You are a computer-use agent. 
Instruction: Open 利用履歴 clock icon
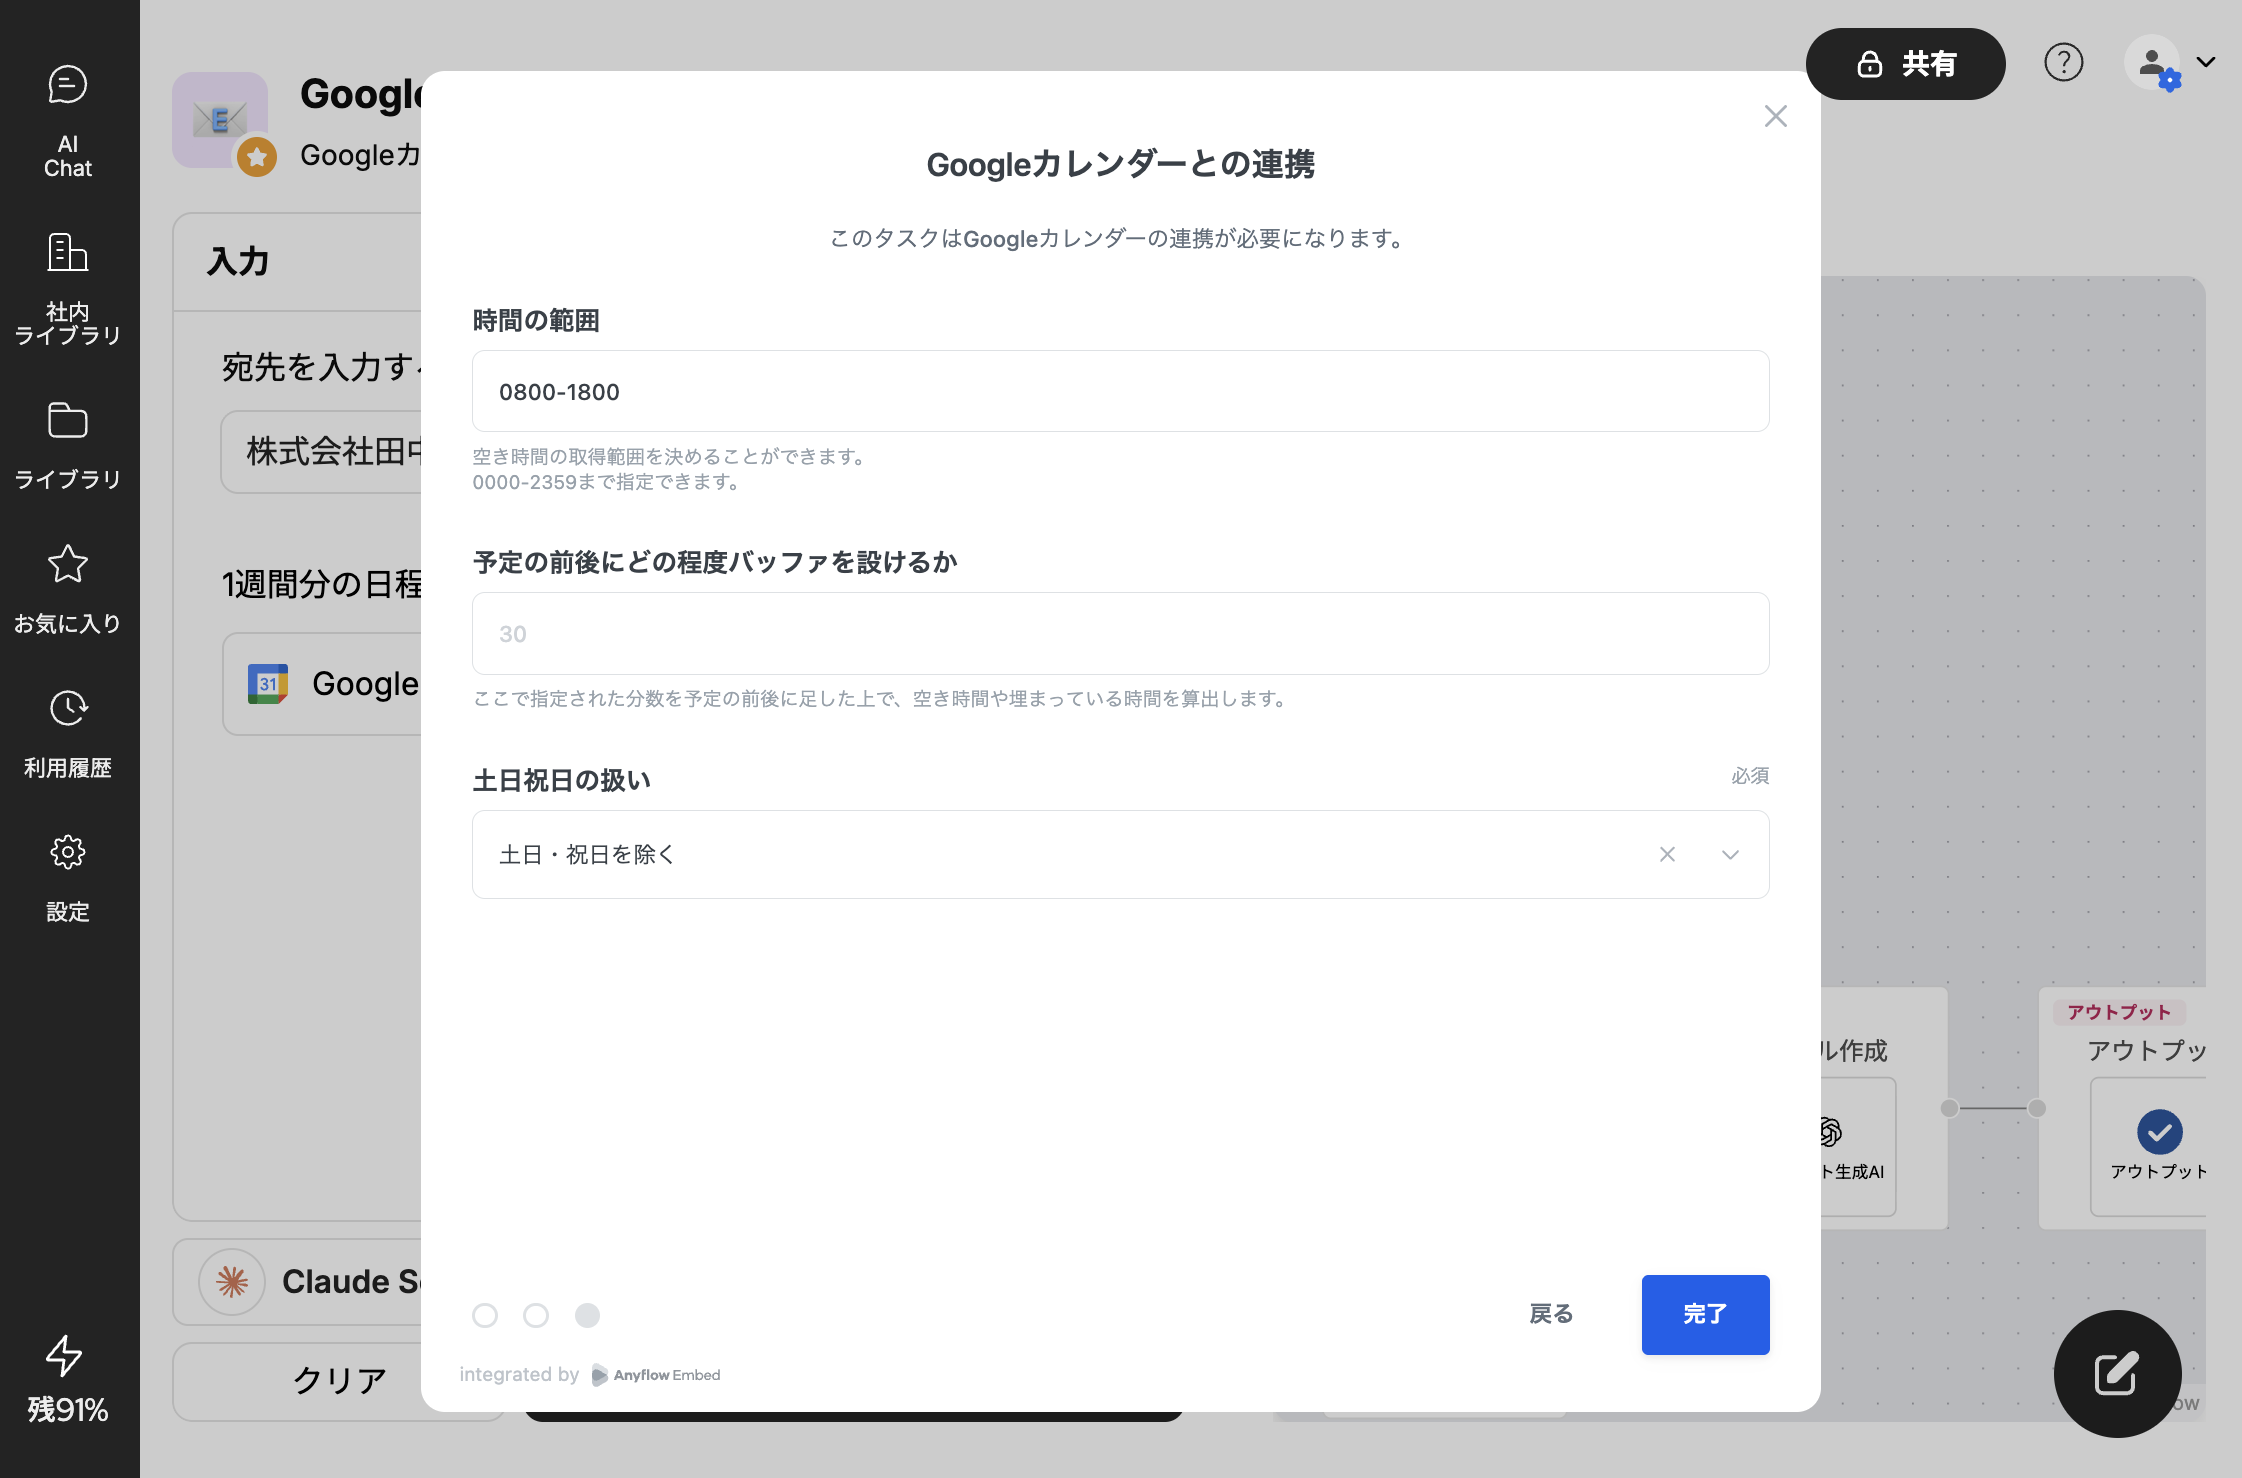tap(67, 709)
